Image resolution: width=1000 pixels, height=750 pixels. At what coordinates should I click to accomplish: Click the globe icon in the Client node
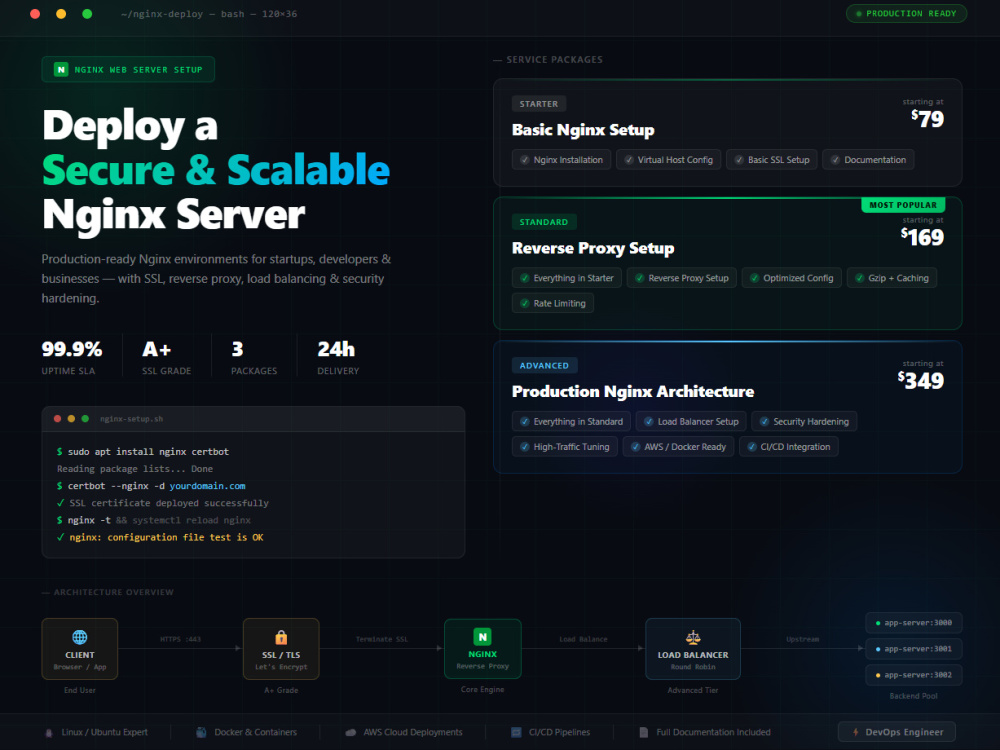(x=80, y=636)
